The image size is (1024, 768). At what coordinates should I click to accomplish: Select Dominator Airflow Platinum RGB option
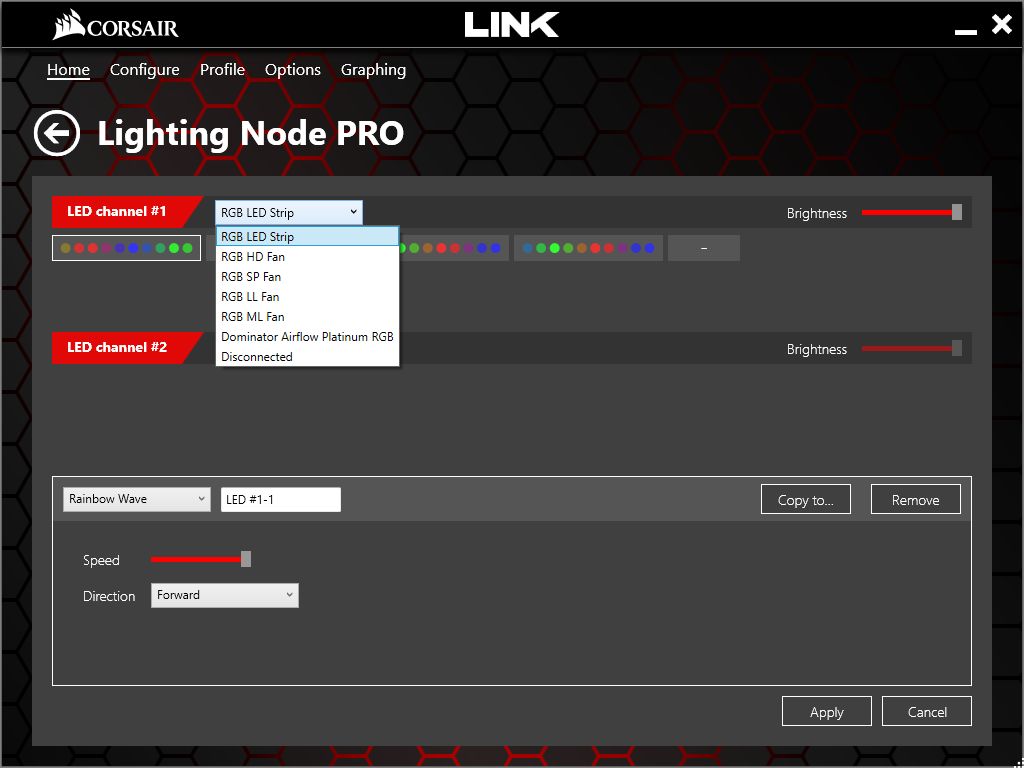tap(307, 337)
